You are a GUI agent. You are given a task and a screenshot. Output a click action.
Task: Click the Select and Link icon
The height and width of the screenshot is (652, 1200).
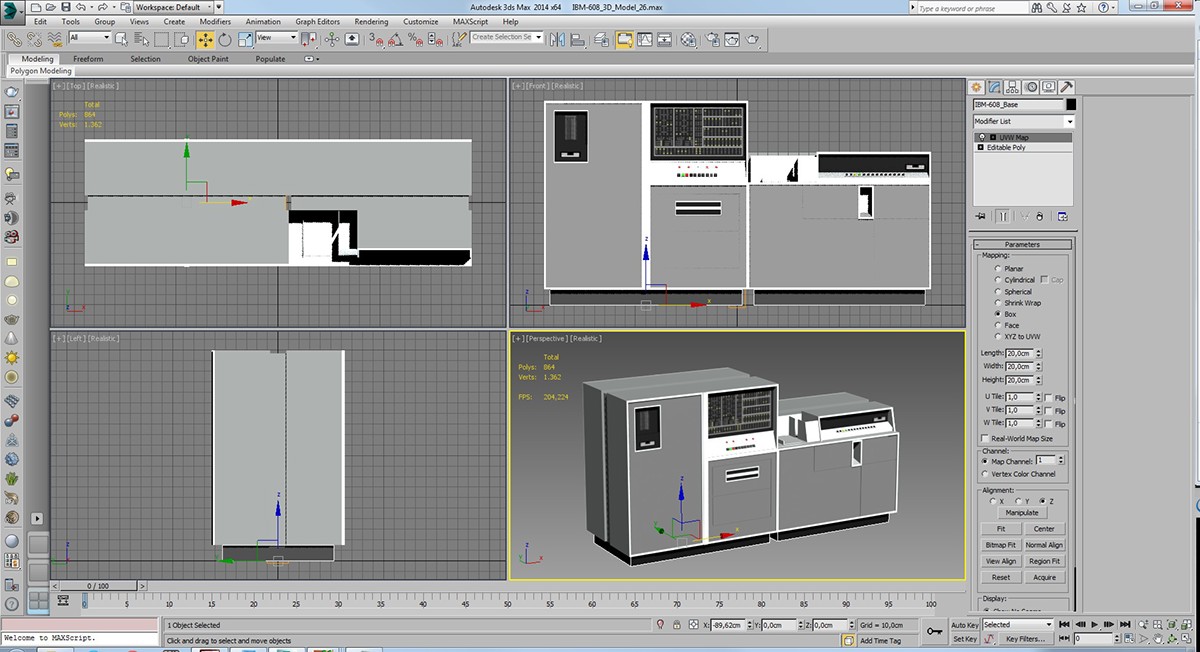point(13,39)
